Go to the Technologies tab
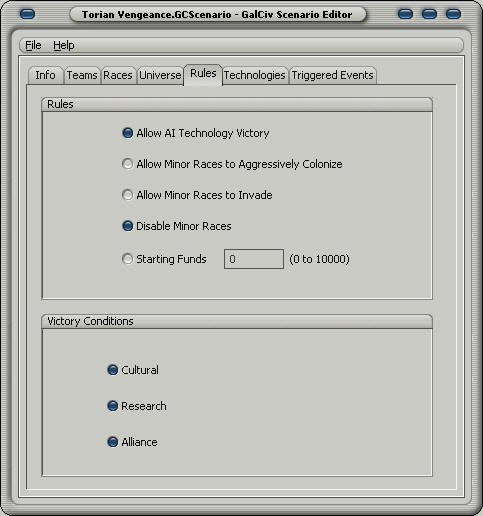The image size is (483, 516). tap(255, 75)
